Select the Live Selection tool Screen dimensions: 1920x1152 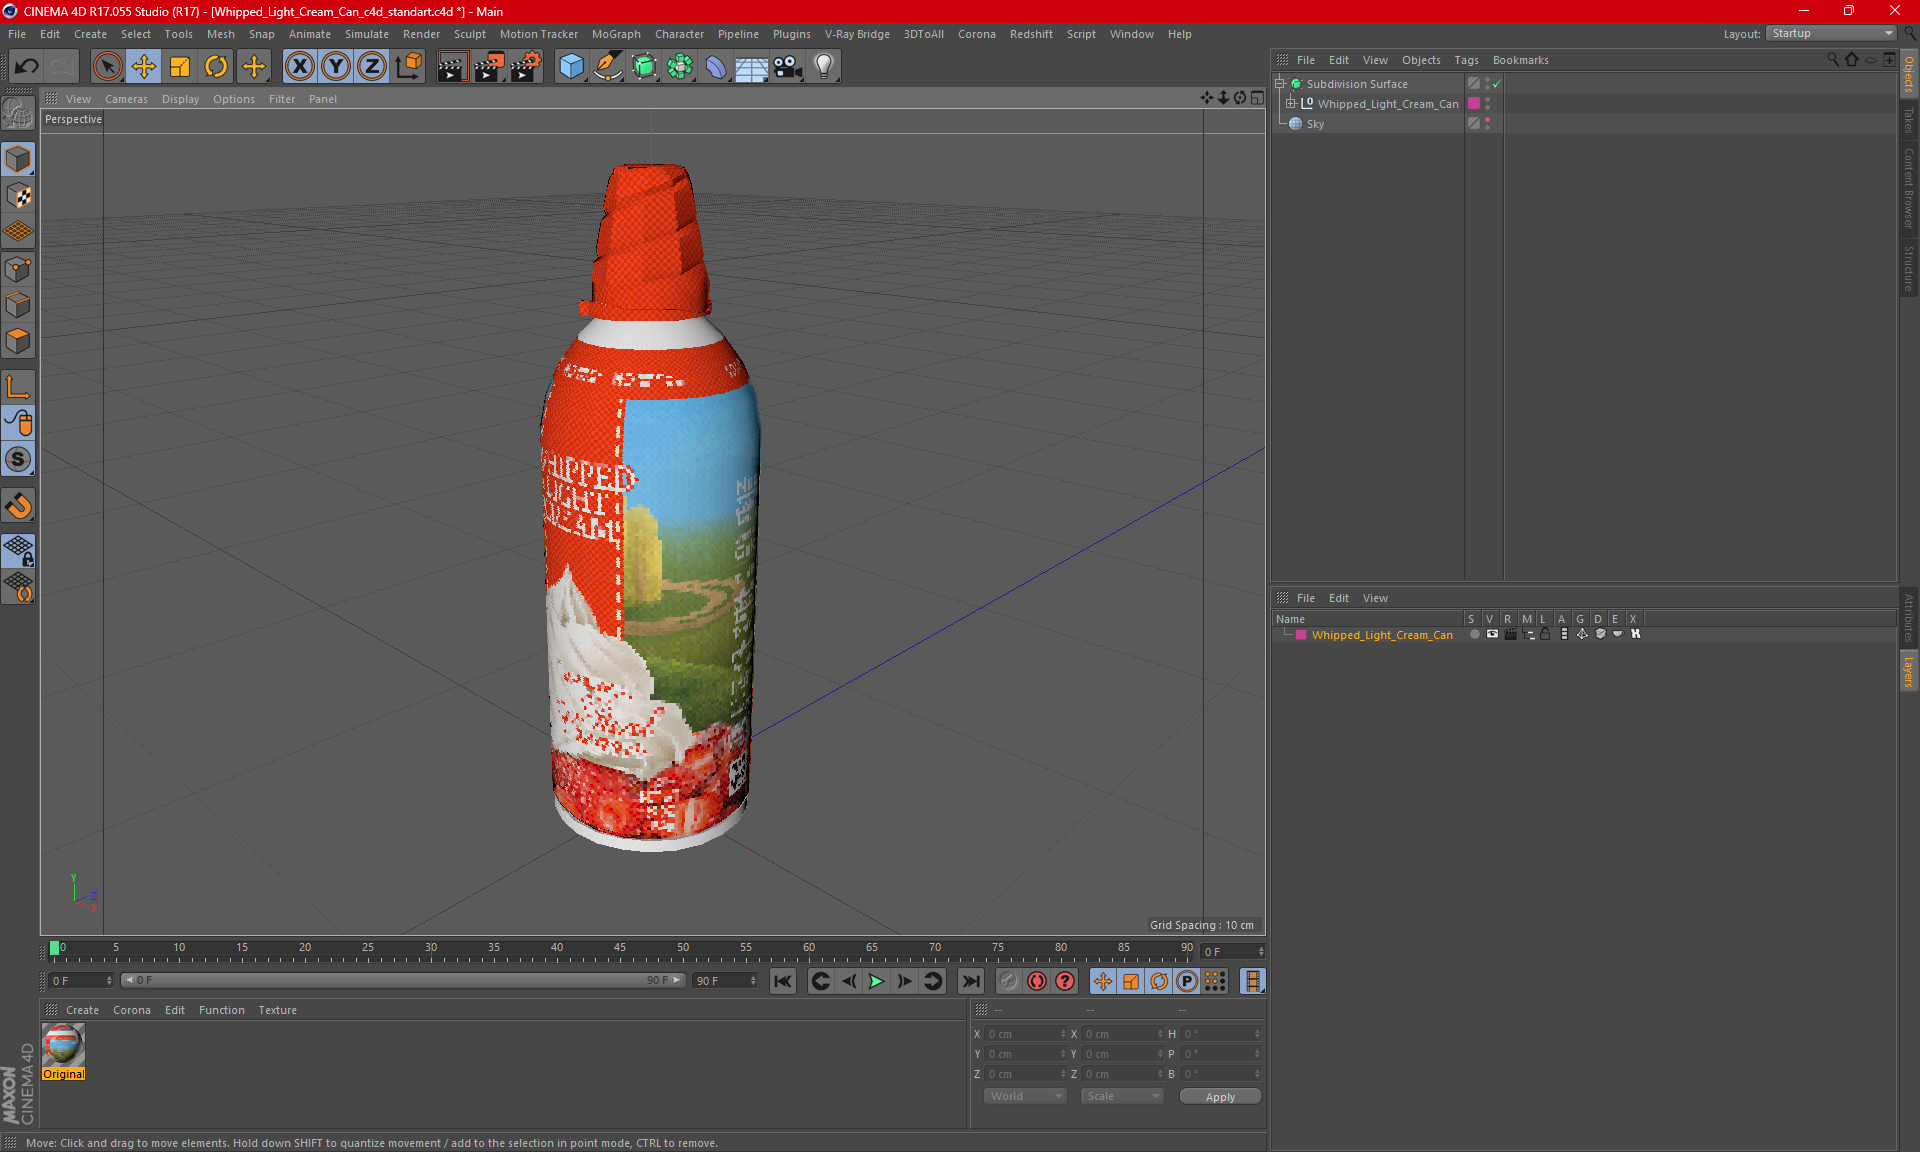[x=107, y=67]
